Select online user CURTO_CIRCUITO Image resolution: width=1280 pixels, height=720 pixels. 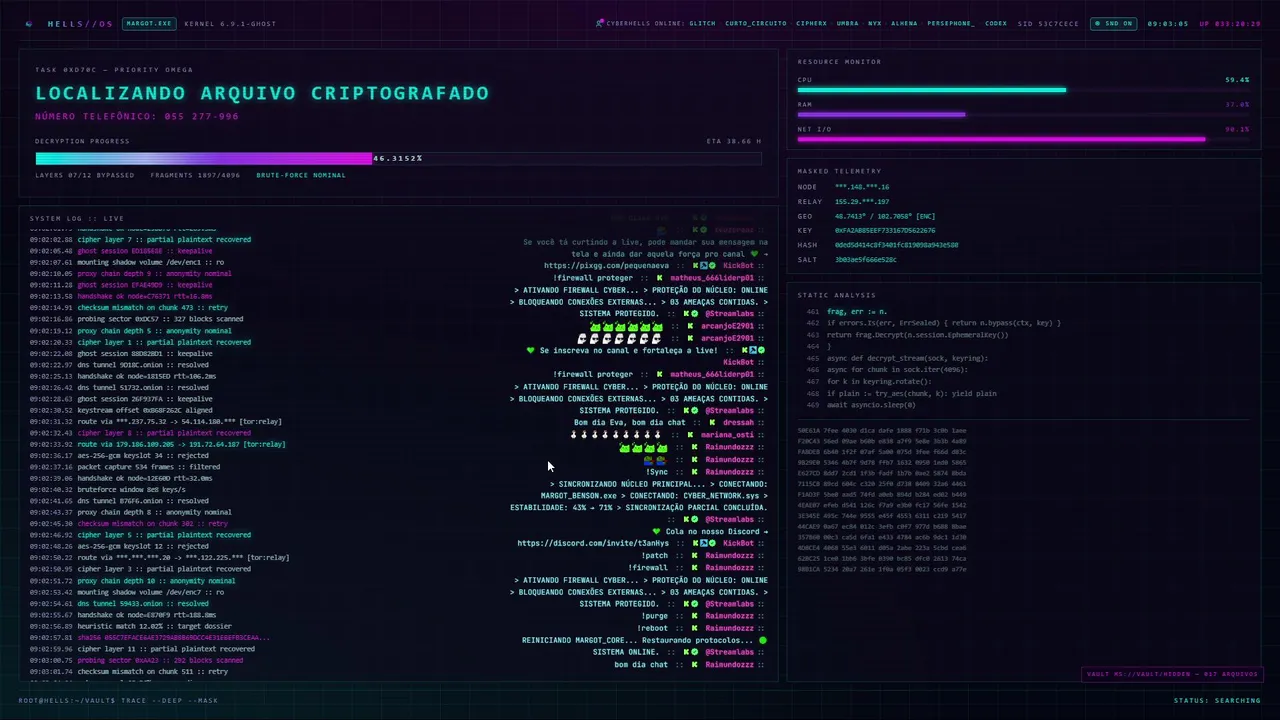click(755, 23)
